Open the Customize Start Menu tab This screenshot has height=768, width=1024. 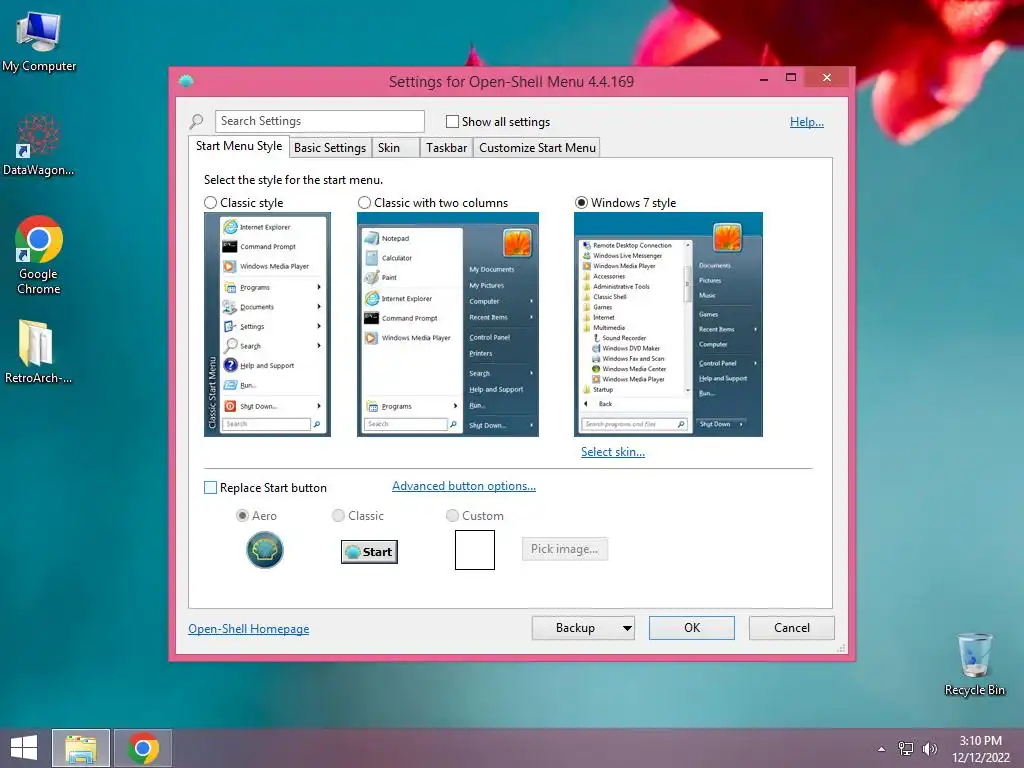[537, 148]
